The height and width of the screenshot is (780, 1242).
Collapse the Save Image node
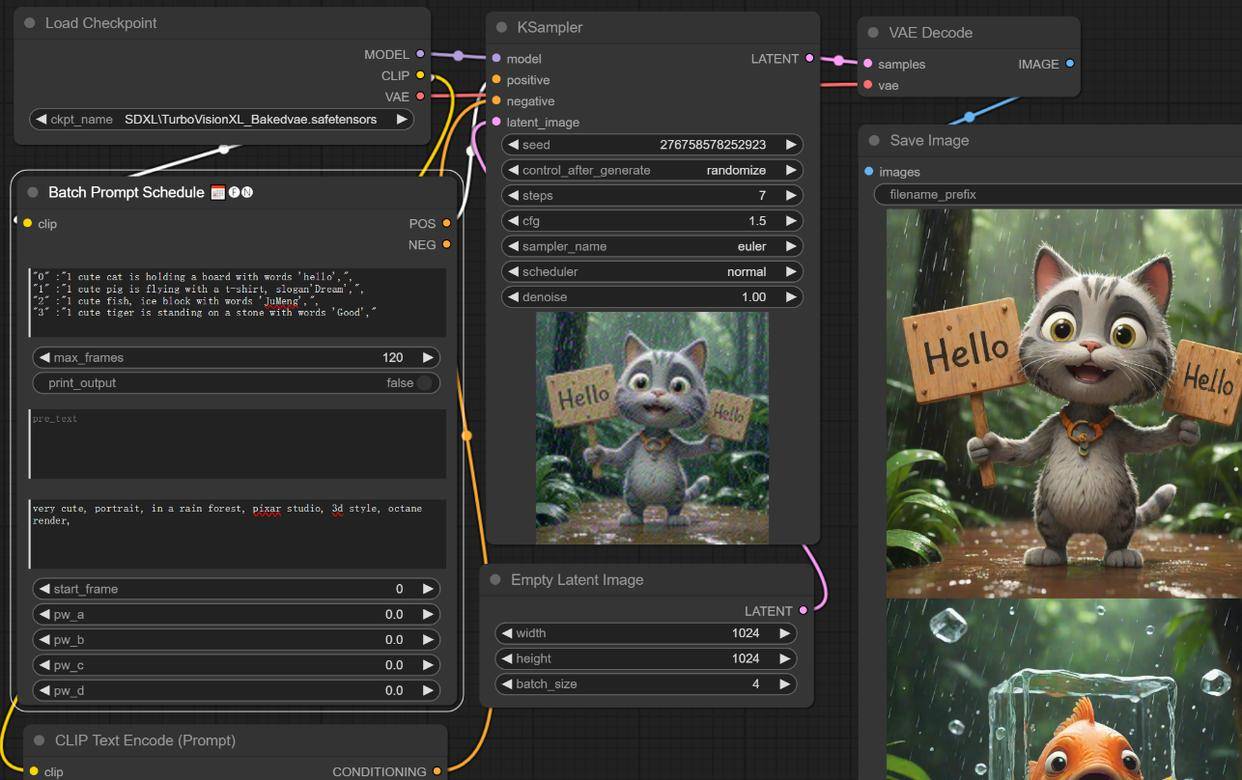[874, 141]
